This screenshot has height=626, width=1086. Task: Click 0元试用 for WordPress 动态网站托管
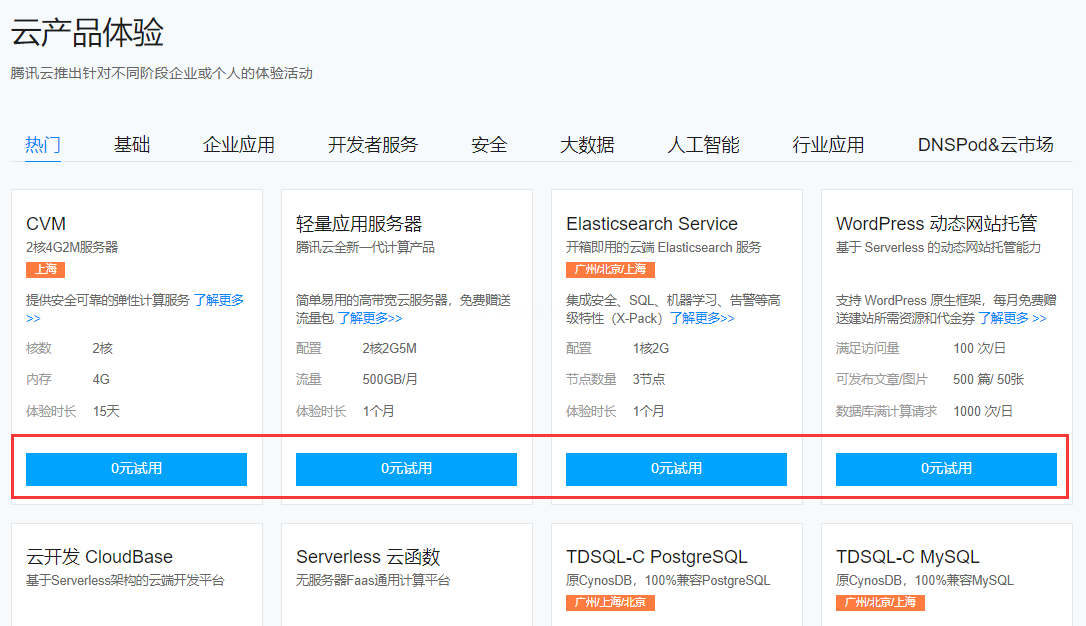946,468
